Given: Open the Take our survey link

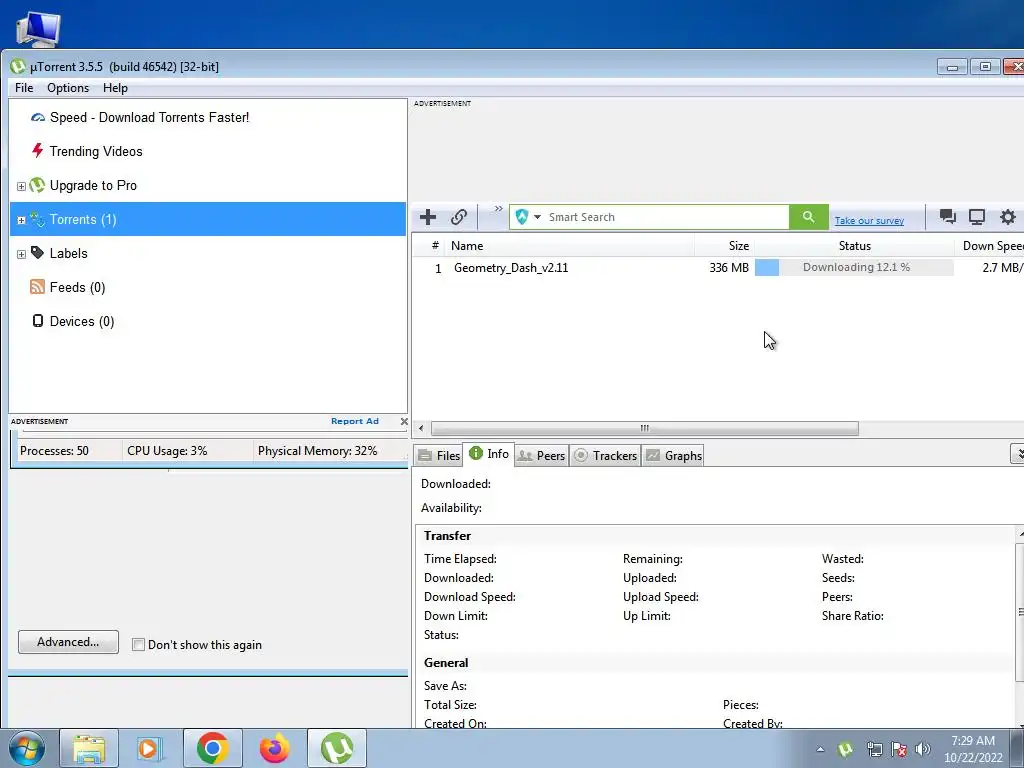Looking at the screenshot, I should 869,221.
